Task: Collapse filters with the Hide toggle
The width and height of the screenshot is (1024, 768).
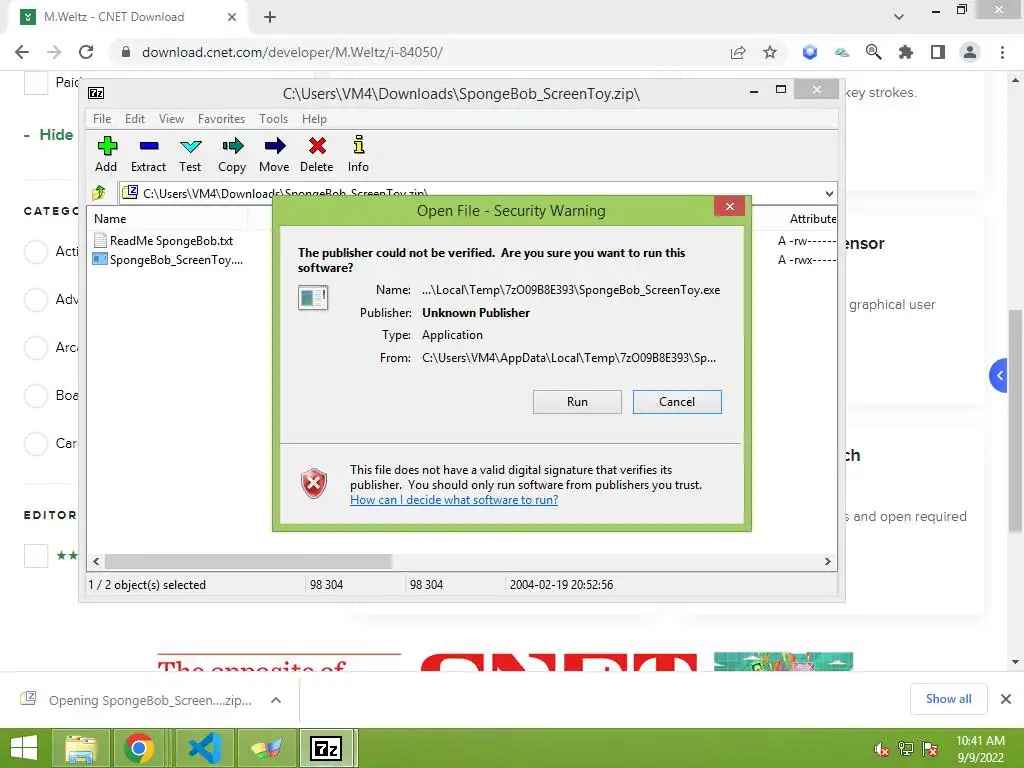Action: (x=49, y=135)
